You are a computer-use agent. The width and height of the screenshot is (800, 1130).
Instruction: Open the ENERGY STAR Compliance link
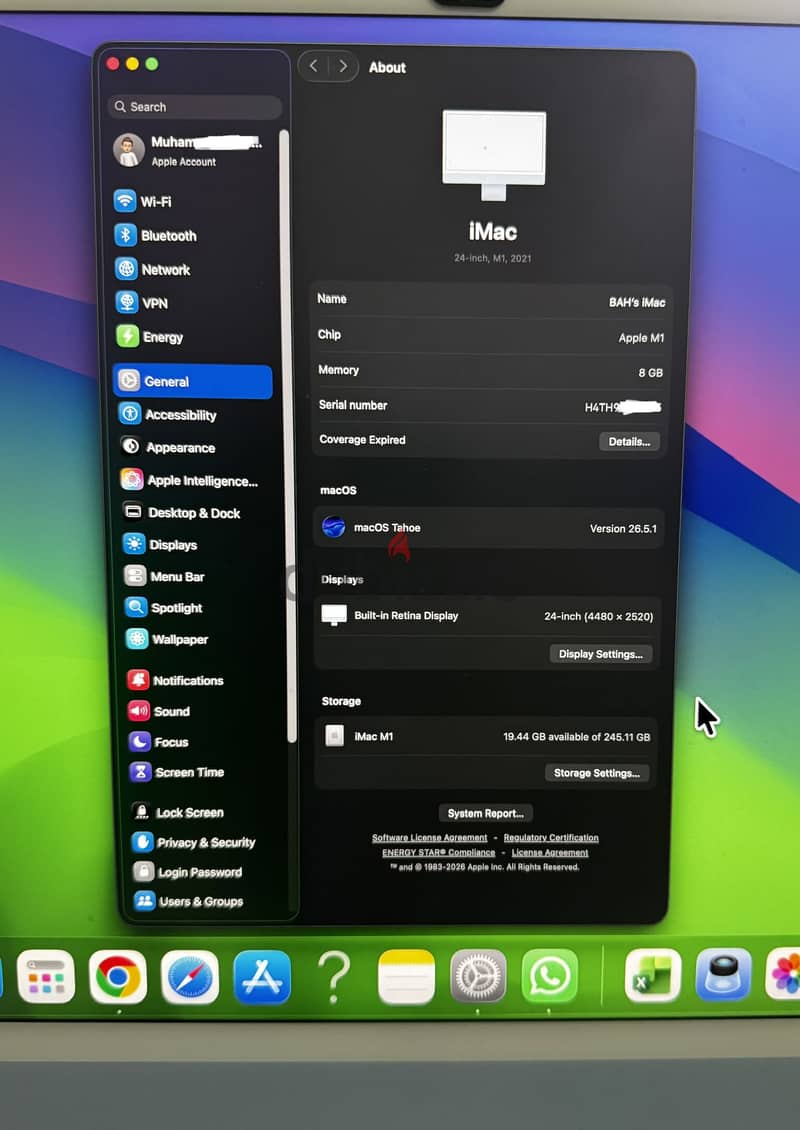click(438, 853)
